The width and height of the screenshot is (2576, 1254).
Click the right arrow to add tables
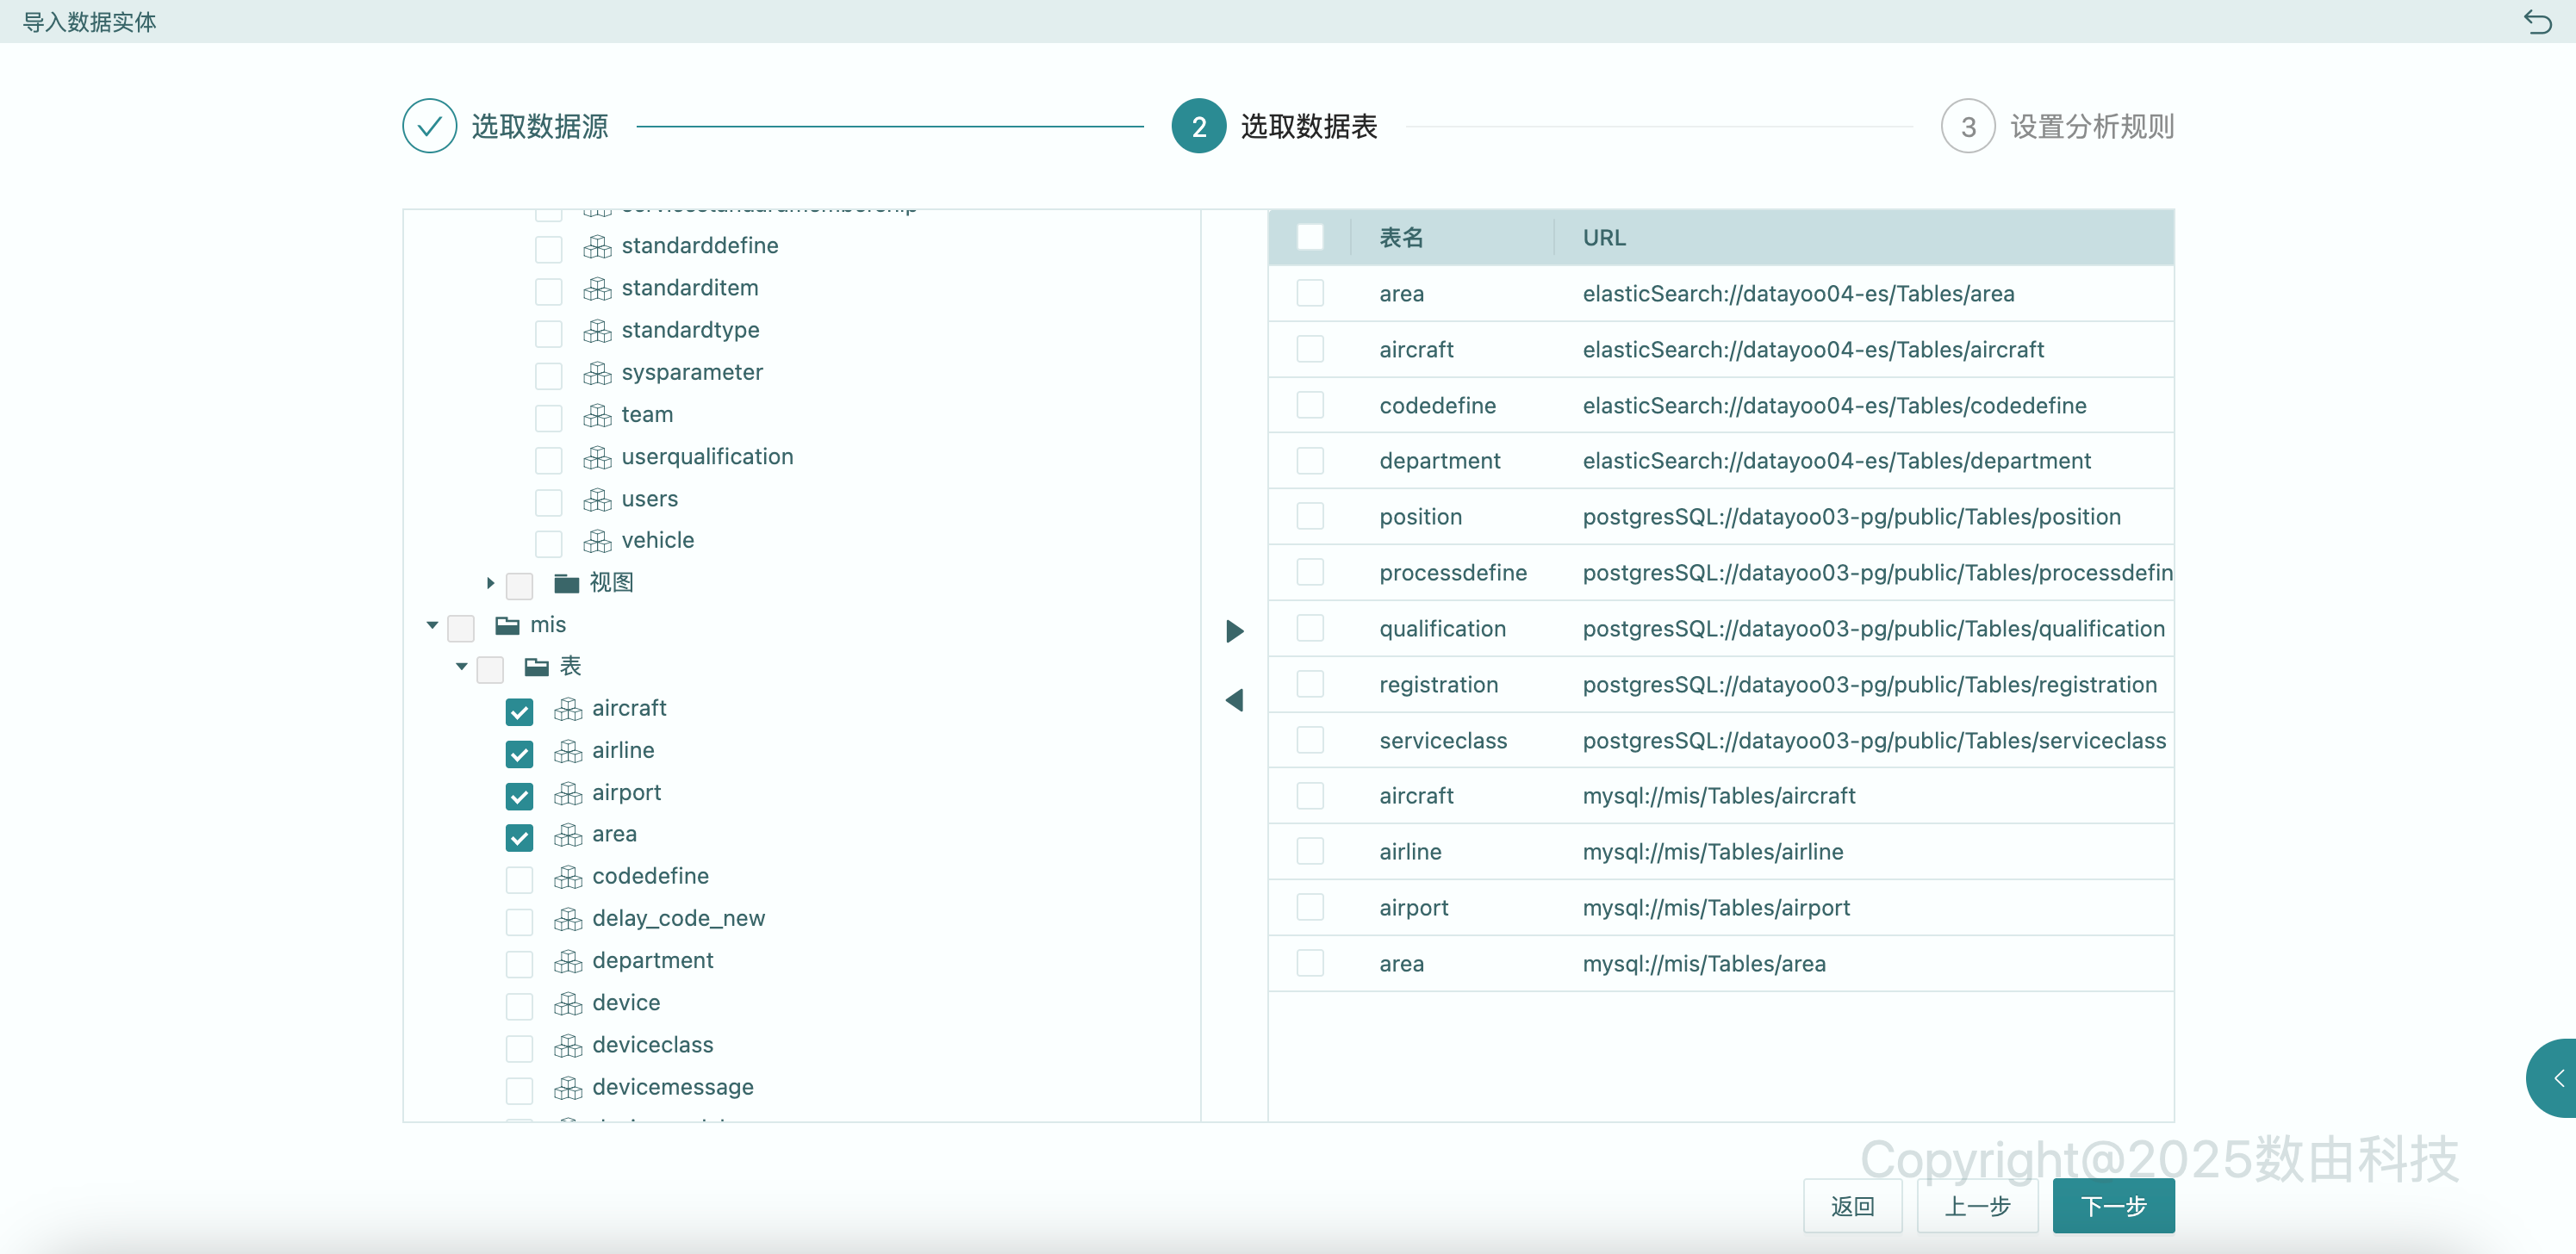point(1235,631)
